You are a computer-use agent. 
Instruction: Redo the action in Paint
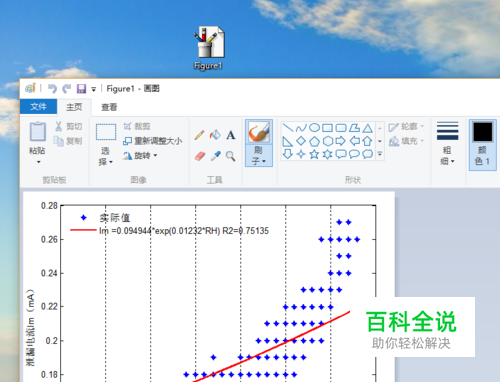[67, 88]
